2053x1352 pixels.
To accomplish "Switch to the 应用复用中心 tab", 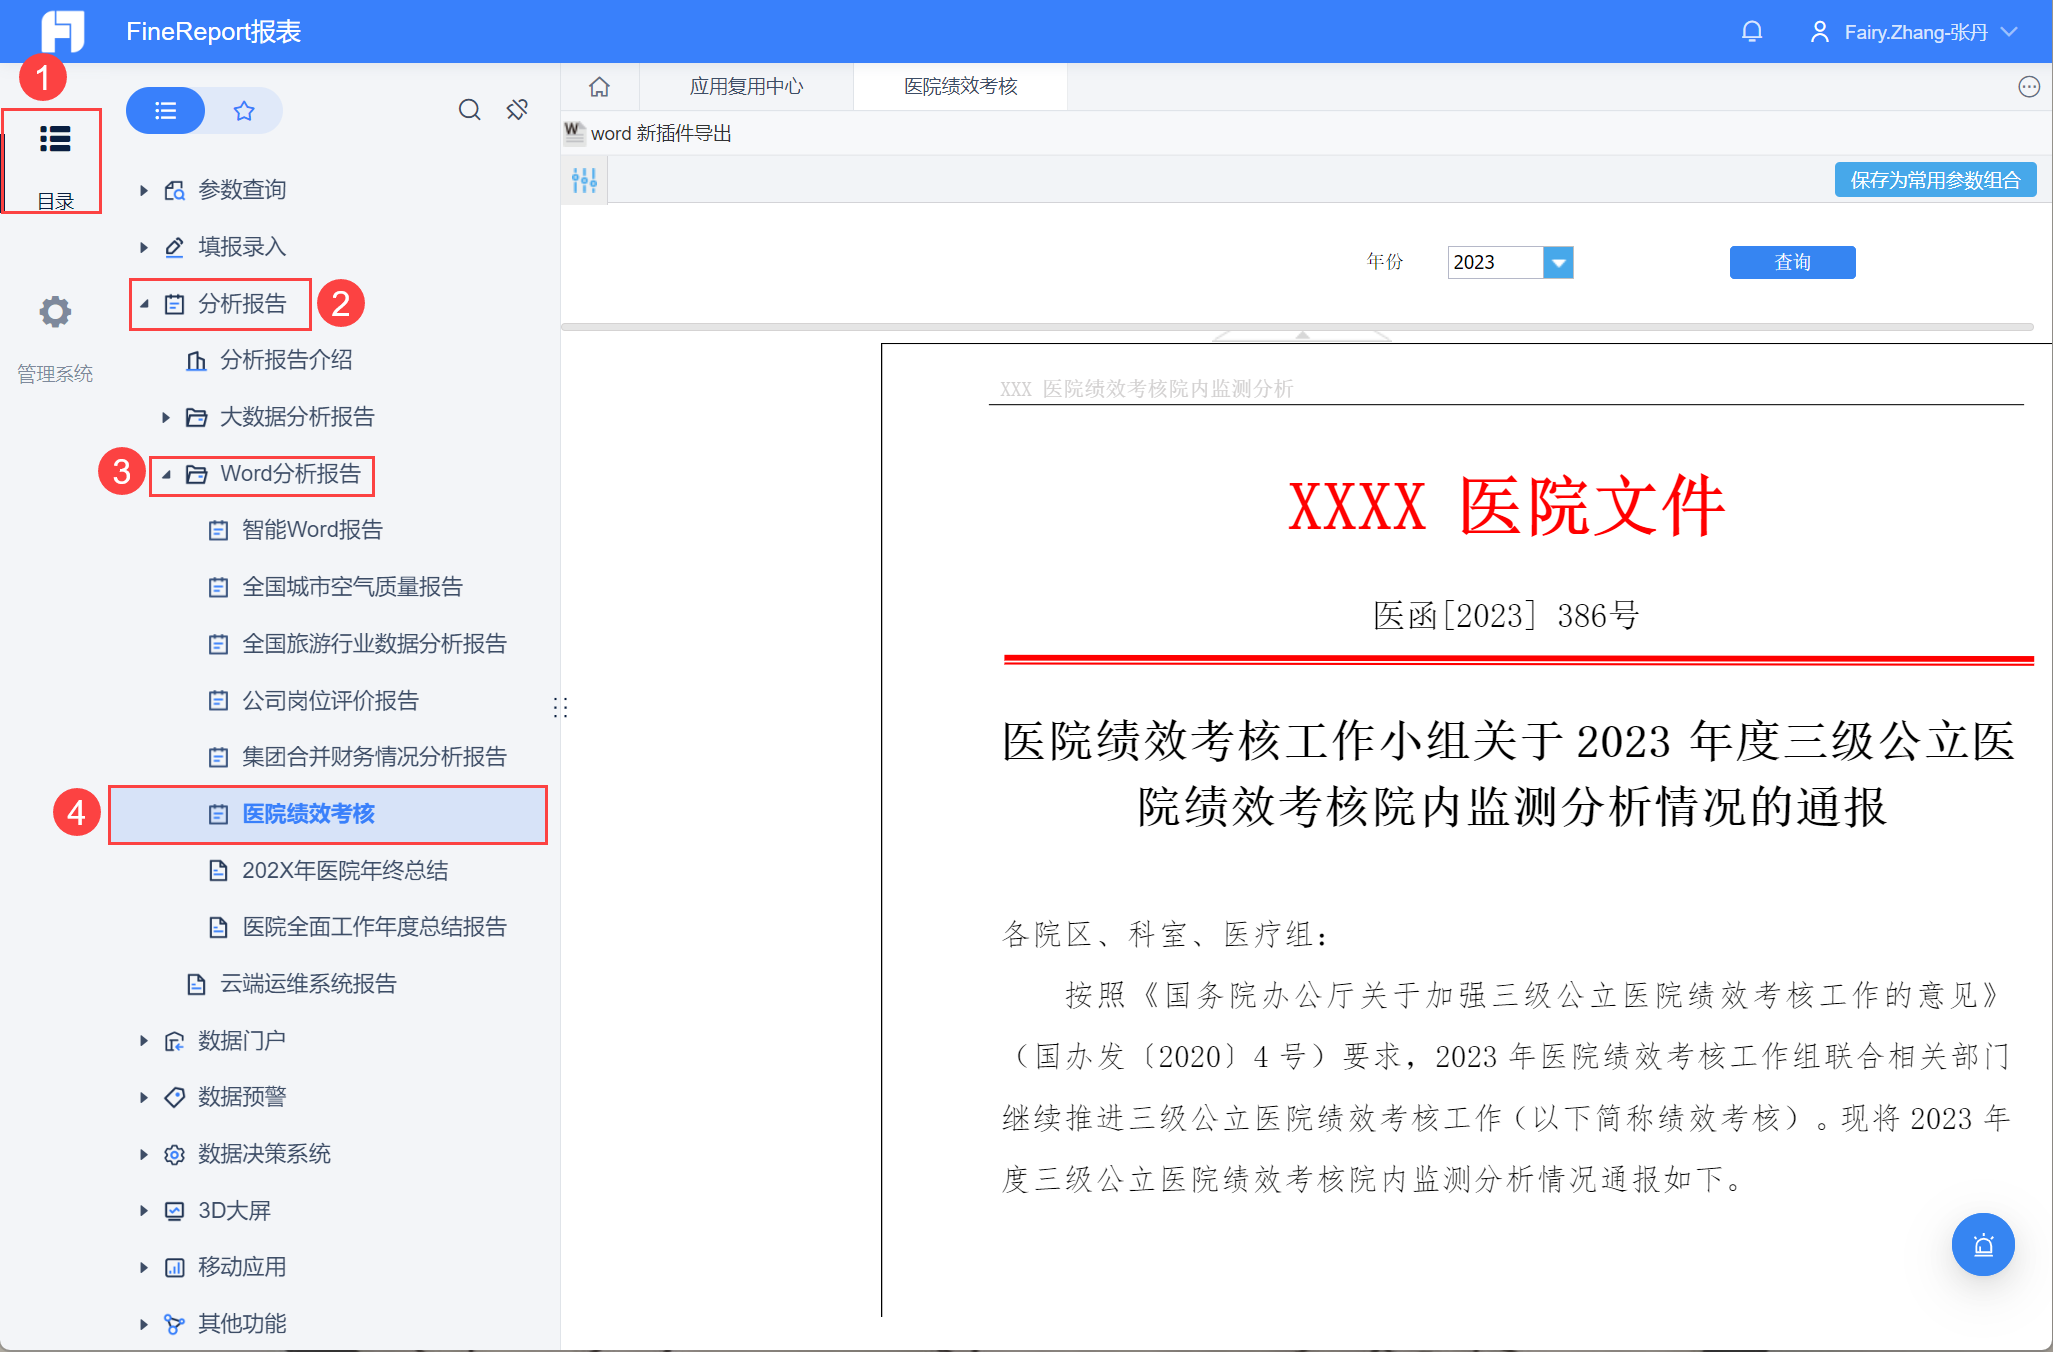I will (746, 87).
